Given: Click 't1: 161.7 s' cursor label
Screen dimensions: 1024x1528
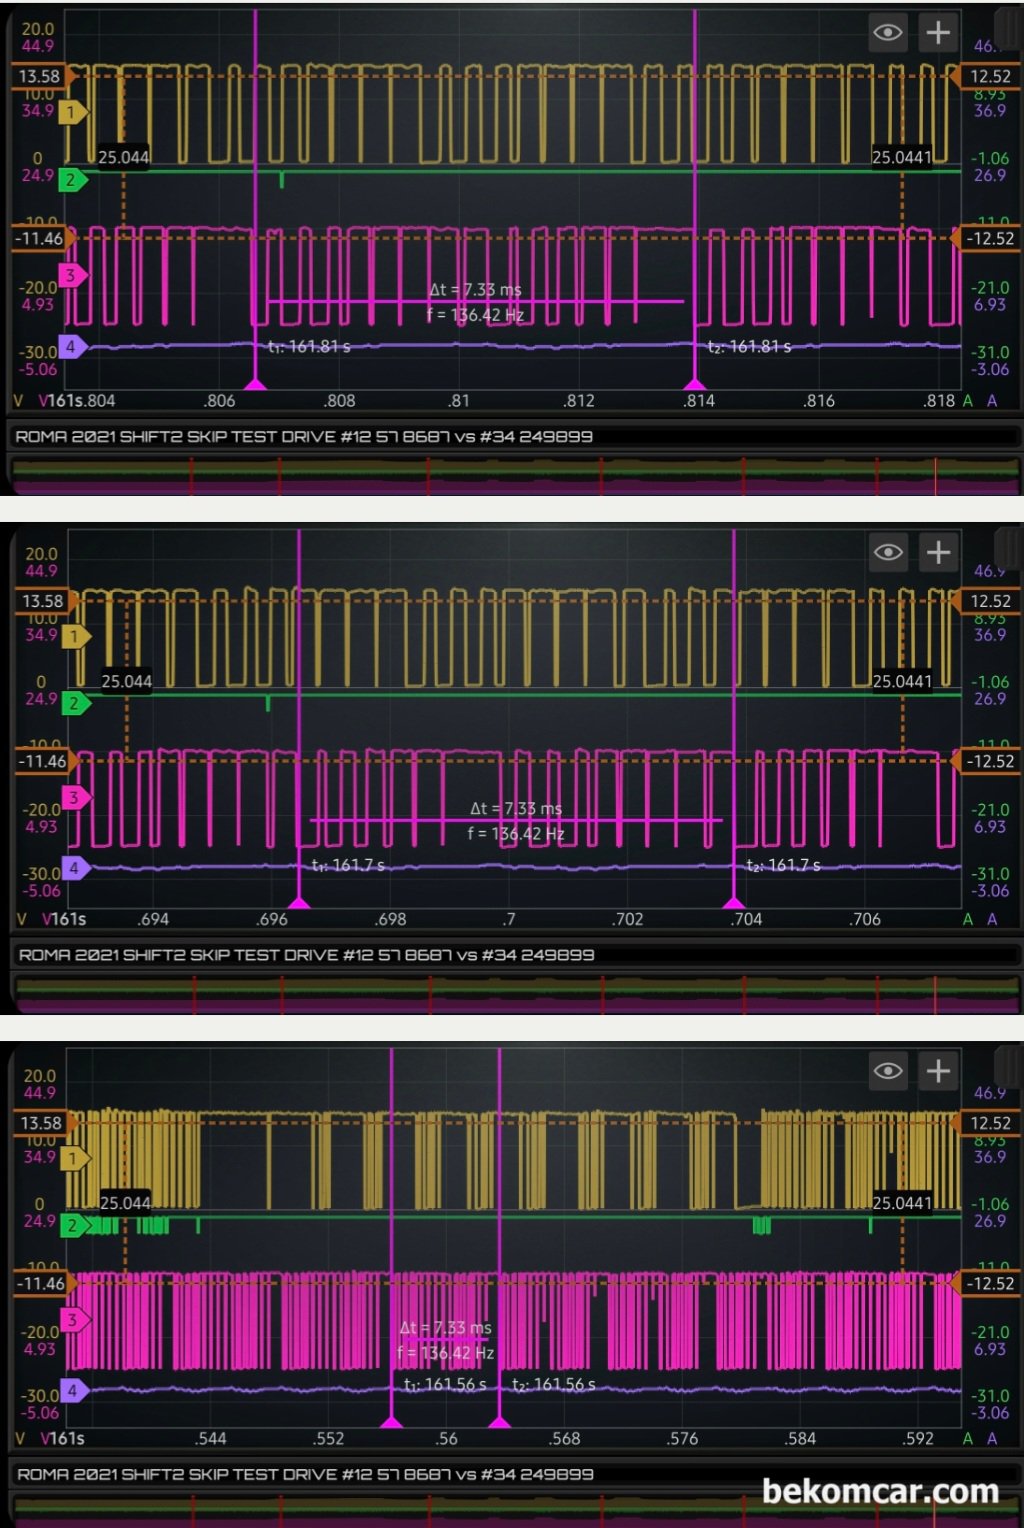Looking at the screenshot, I should [348, 865].
